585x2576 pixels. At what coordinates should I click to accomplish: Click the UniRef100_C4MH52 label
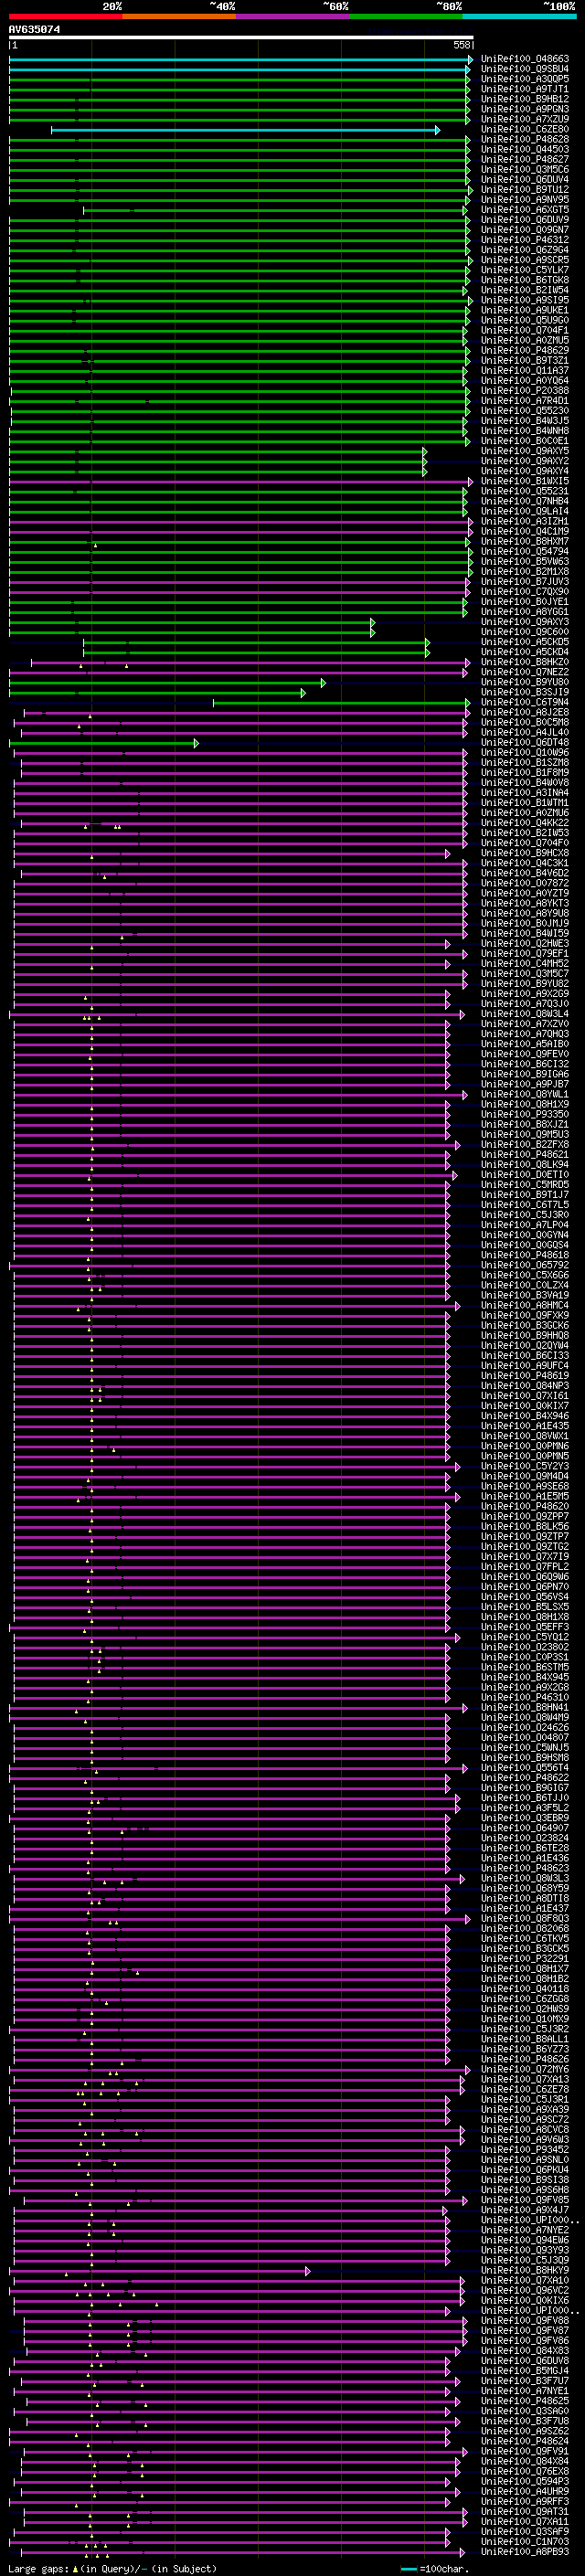[x=525, y=963]
